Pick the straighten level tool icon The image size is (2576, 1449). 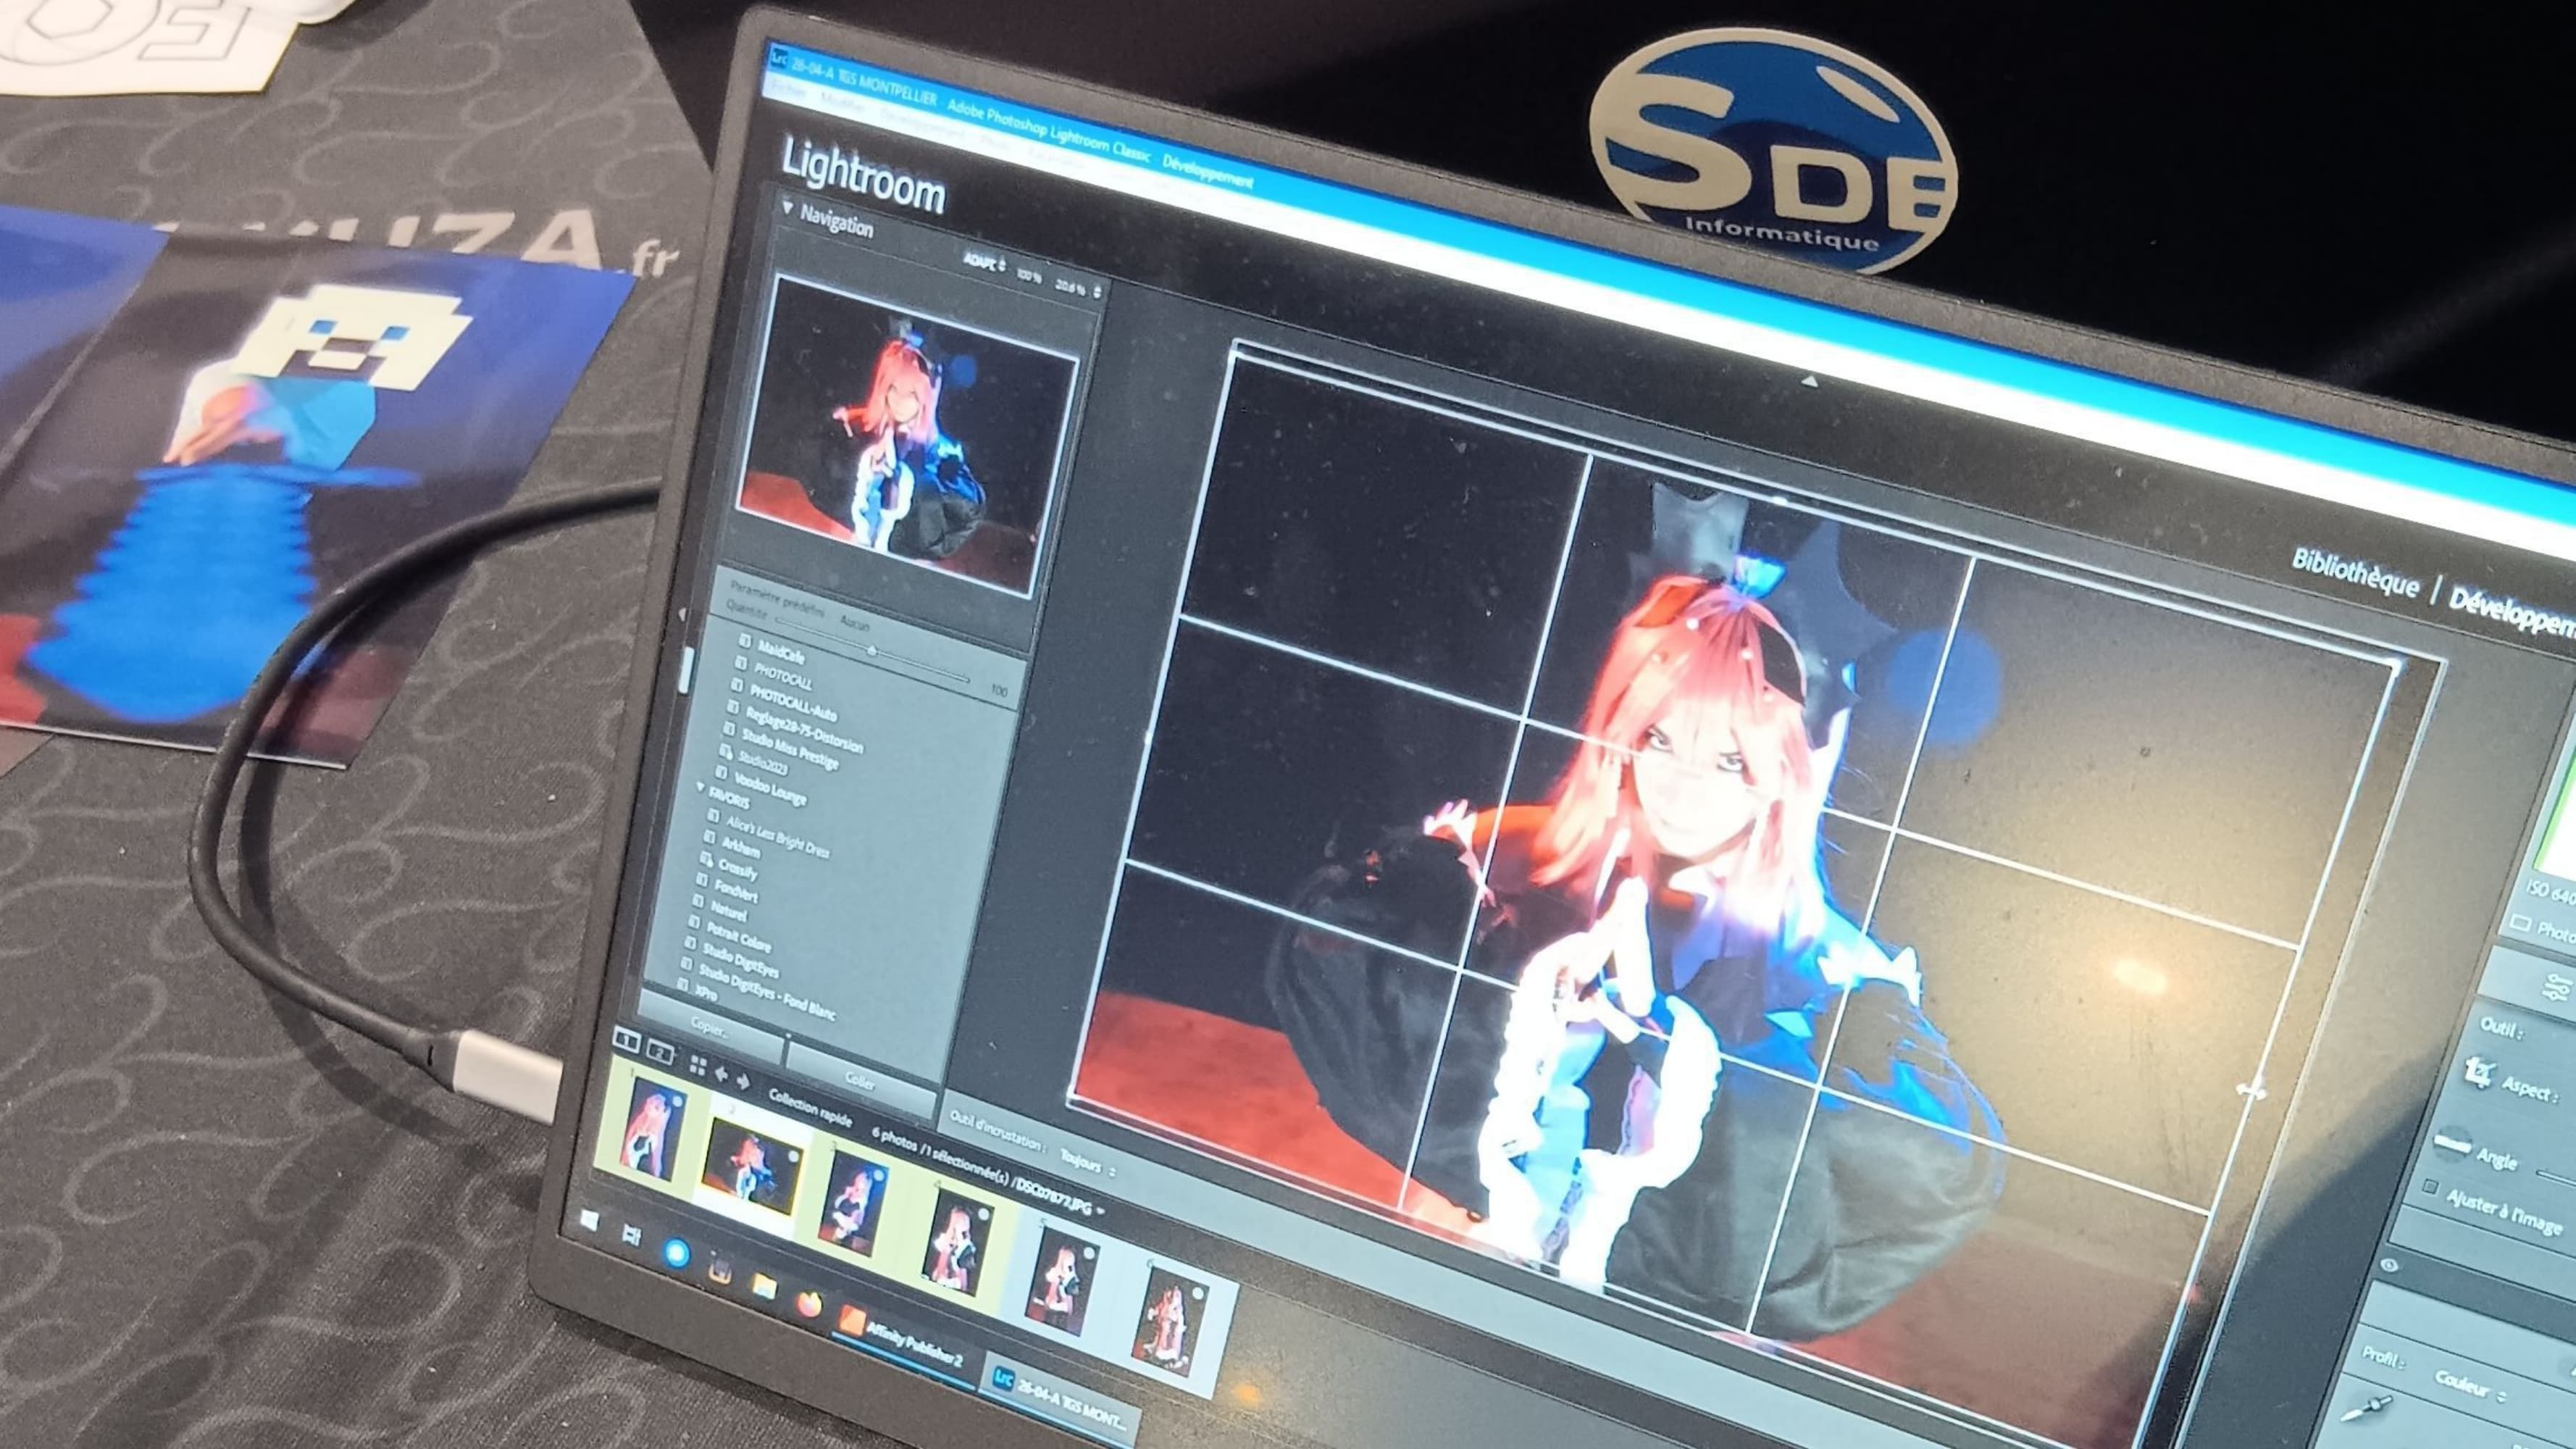point(2452,1143)
